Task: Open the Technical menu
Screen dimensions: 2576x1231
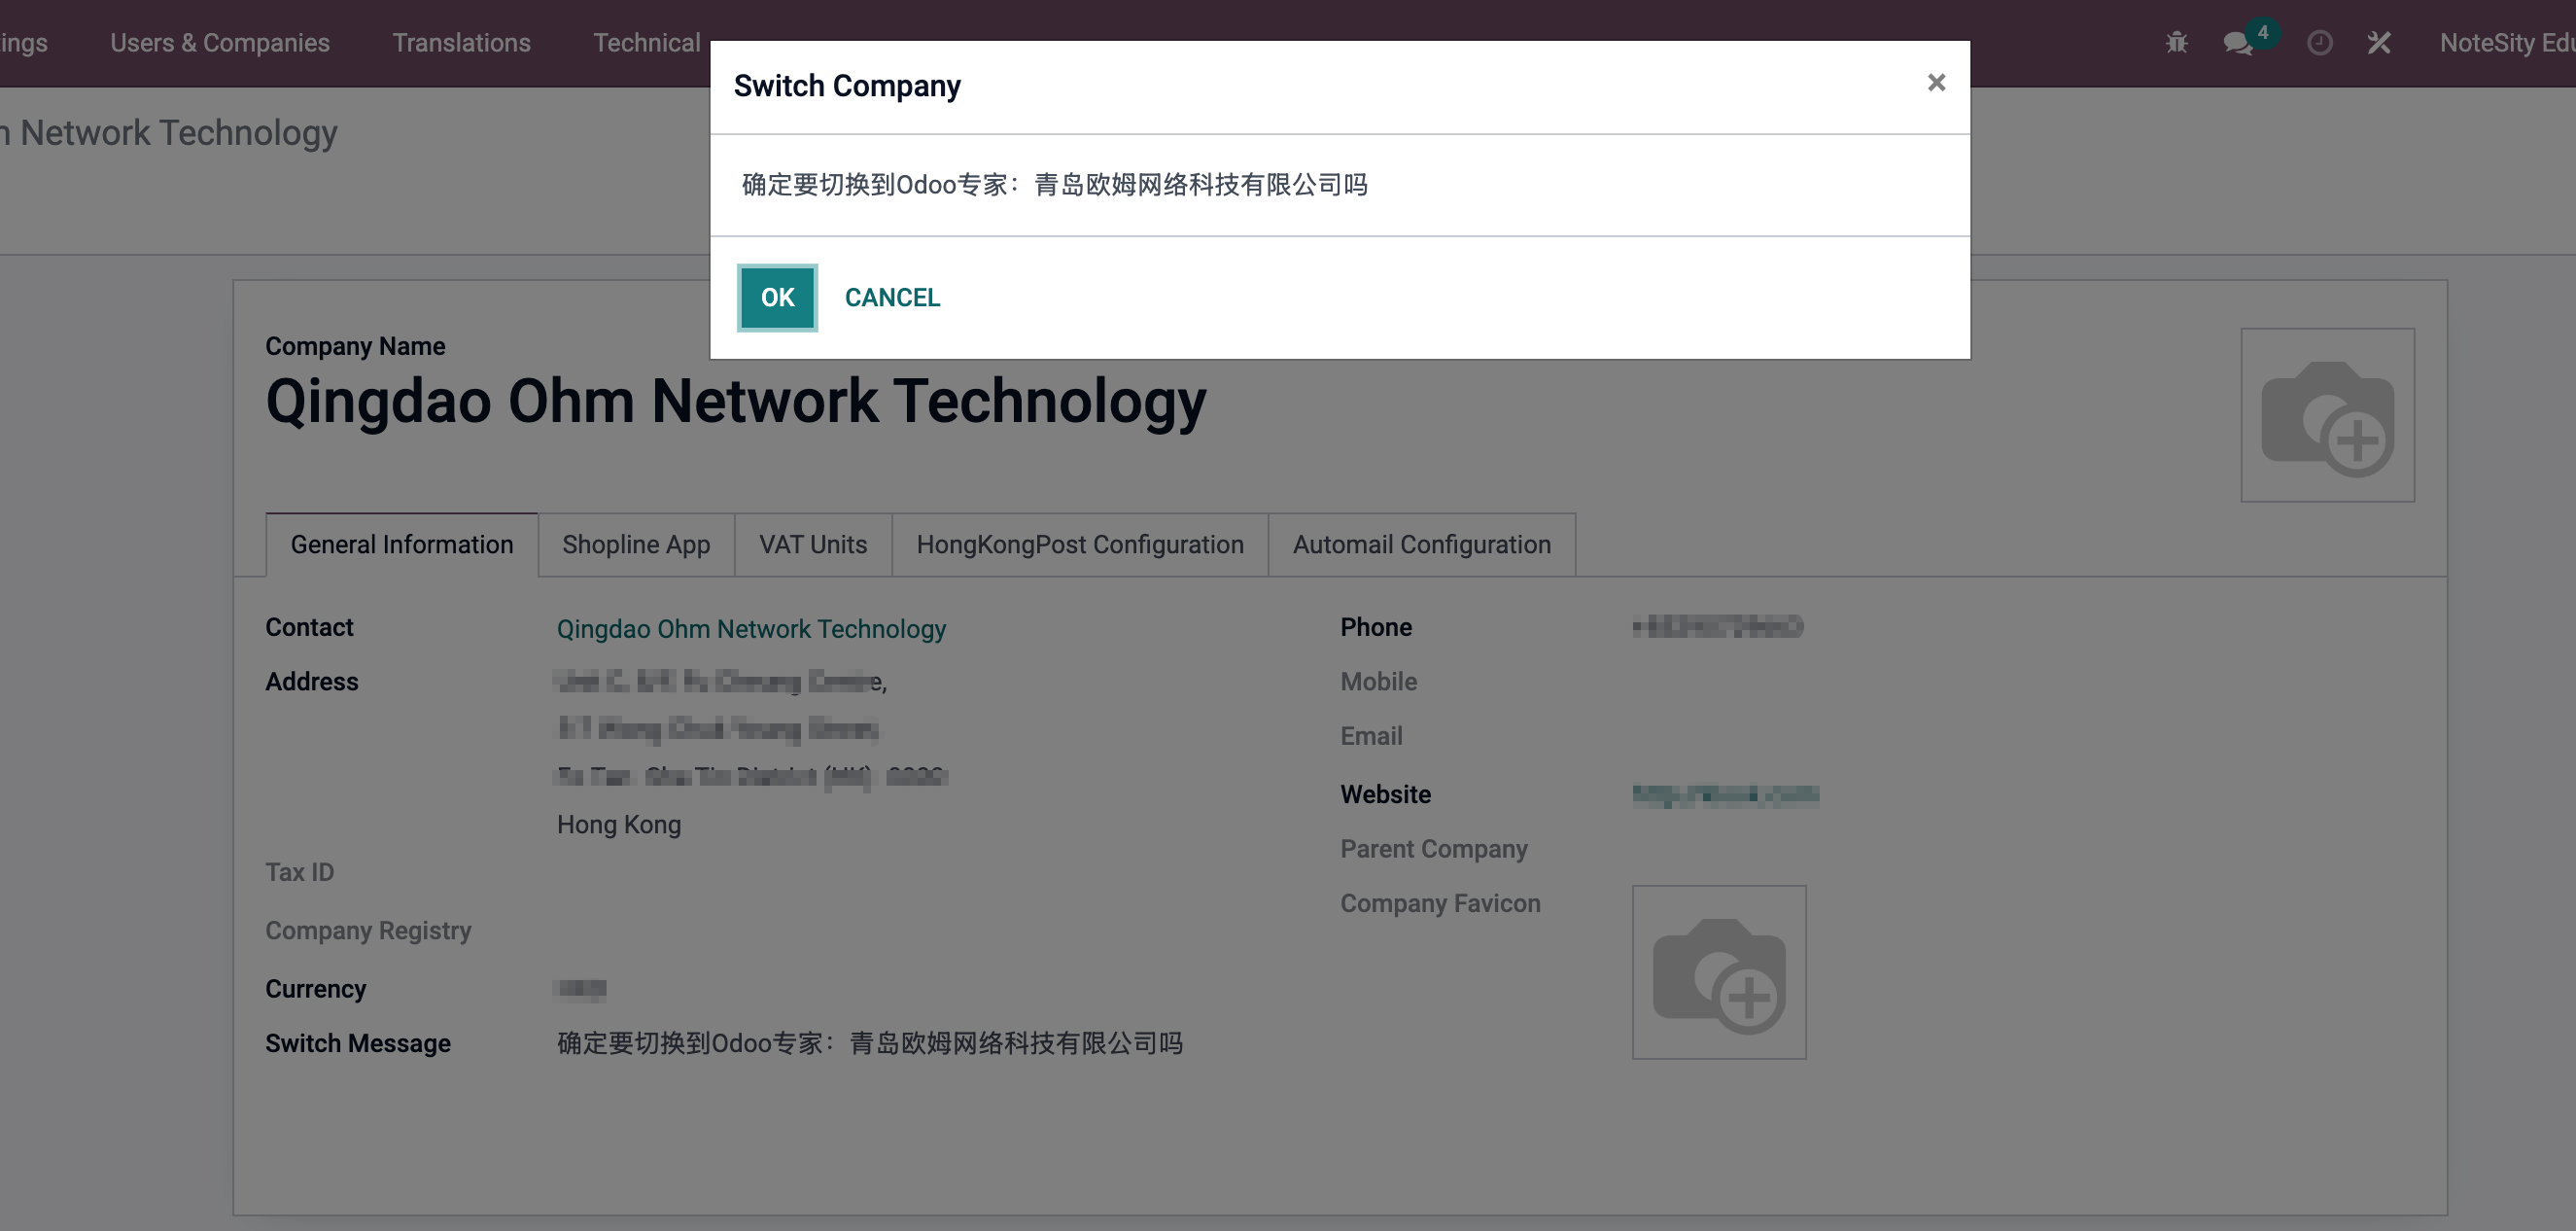Action: tap(647, 42)
